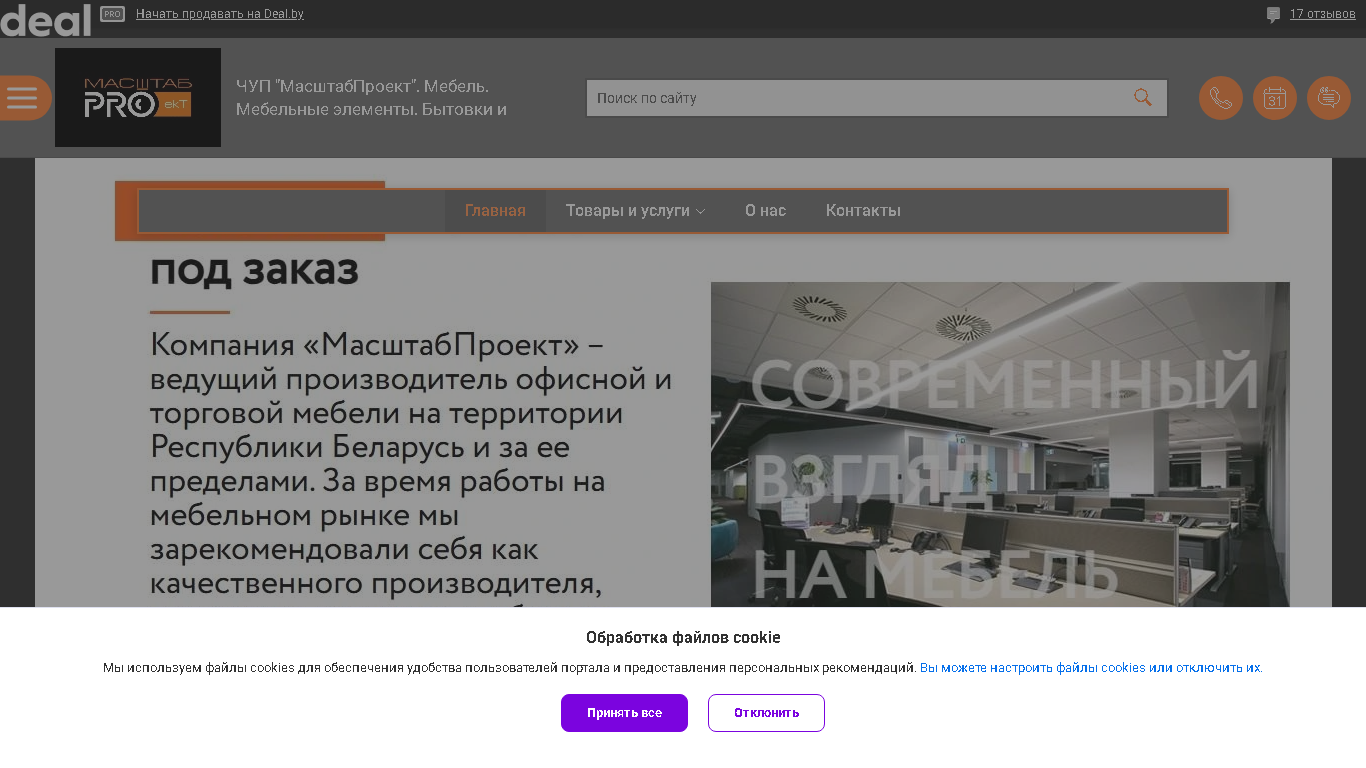Select the Главная menu item

[495, 210]
